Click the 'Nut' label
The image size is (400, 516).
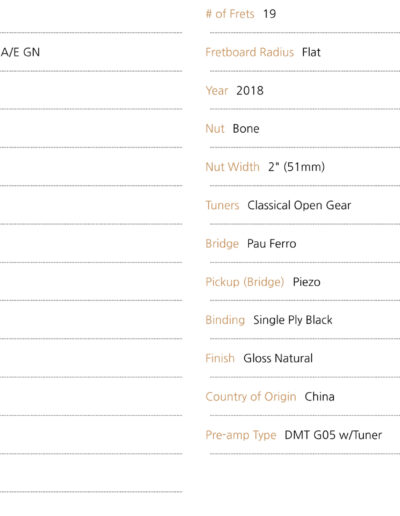[x=215, y=129]
